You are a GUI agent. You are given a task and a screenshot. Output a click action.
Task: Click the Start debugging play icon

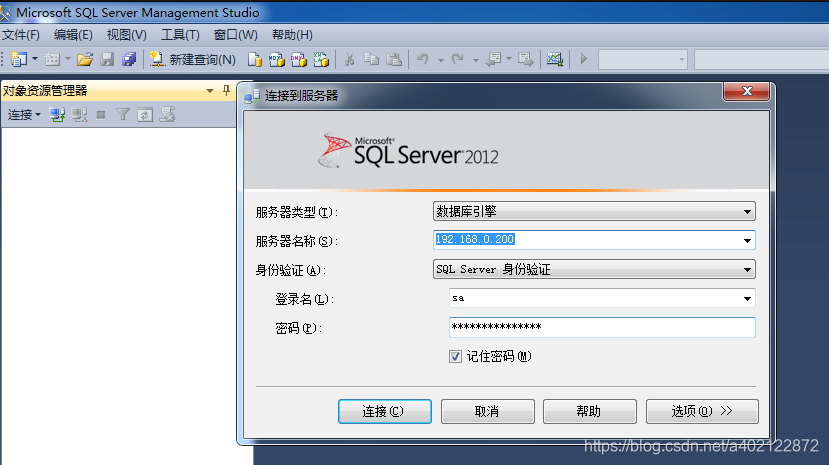tap(584, 59)
